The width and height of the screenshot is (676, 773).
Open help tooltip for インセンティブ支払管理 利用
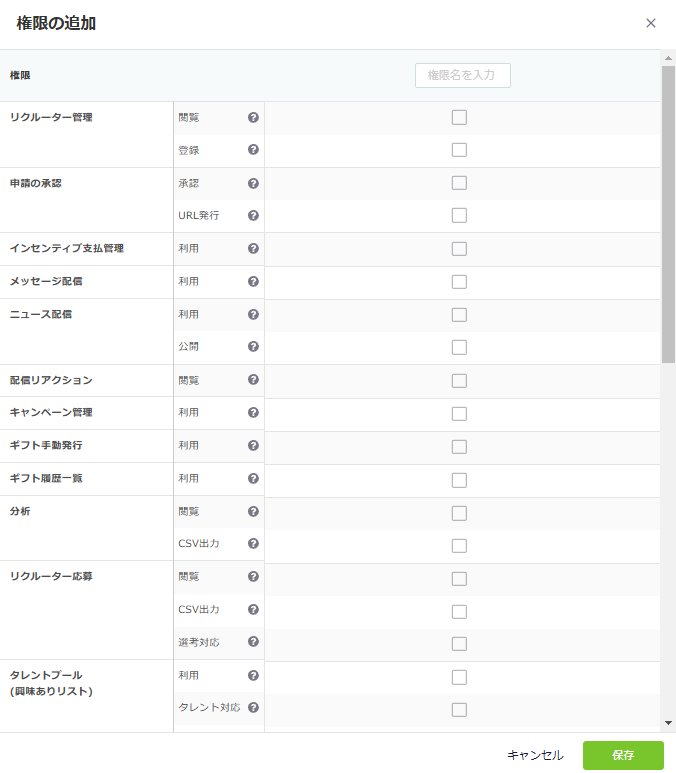tap(253, 248)
